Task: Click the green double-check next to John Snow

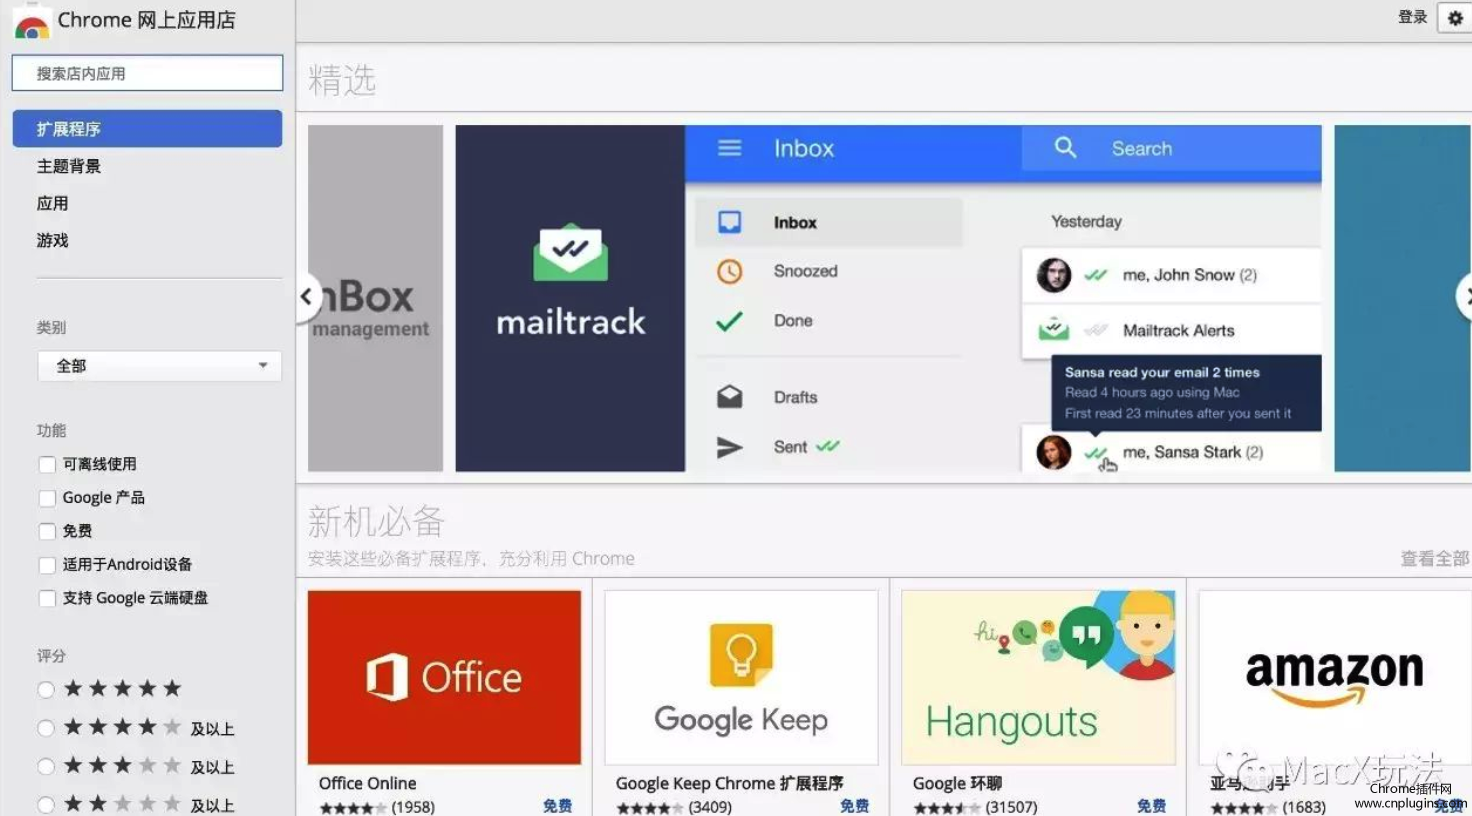Action: click(1096, 275)
